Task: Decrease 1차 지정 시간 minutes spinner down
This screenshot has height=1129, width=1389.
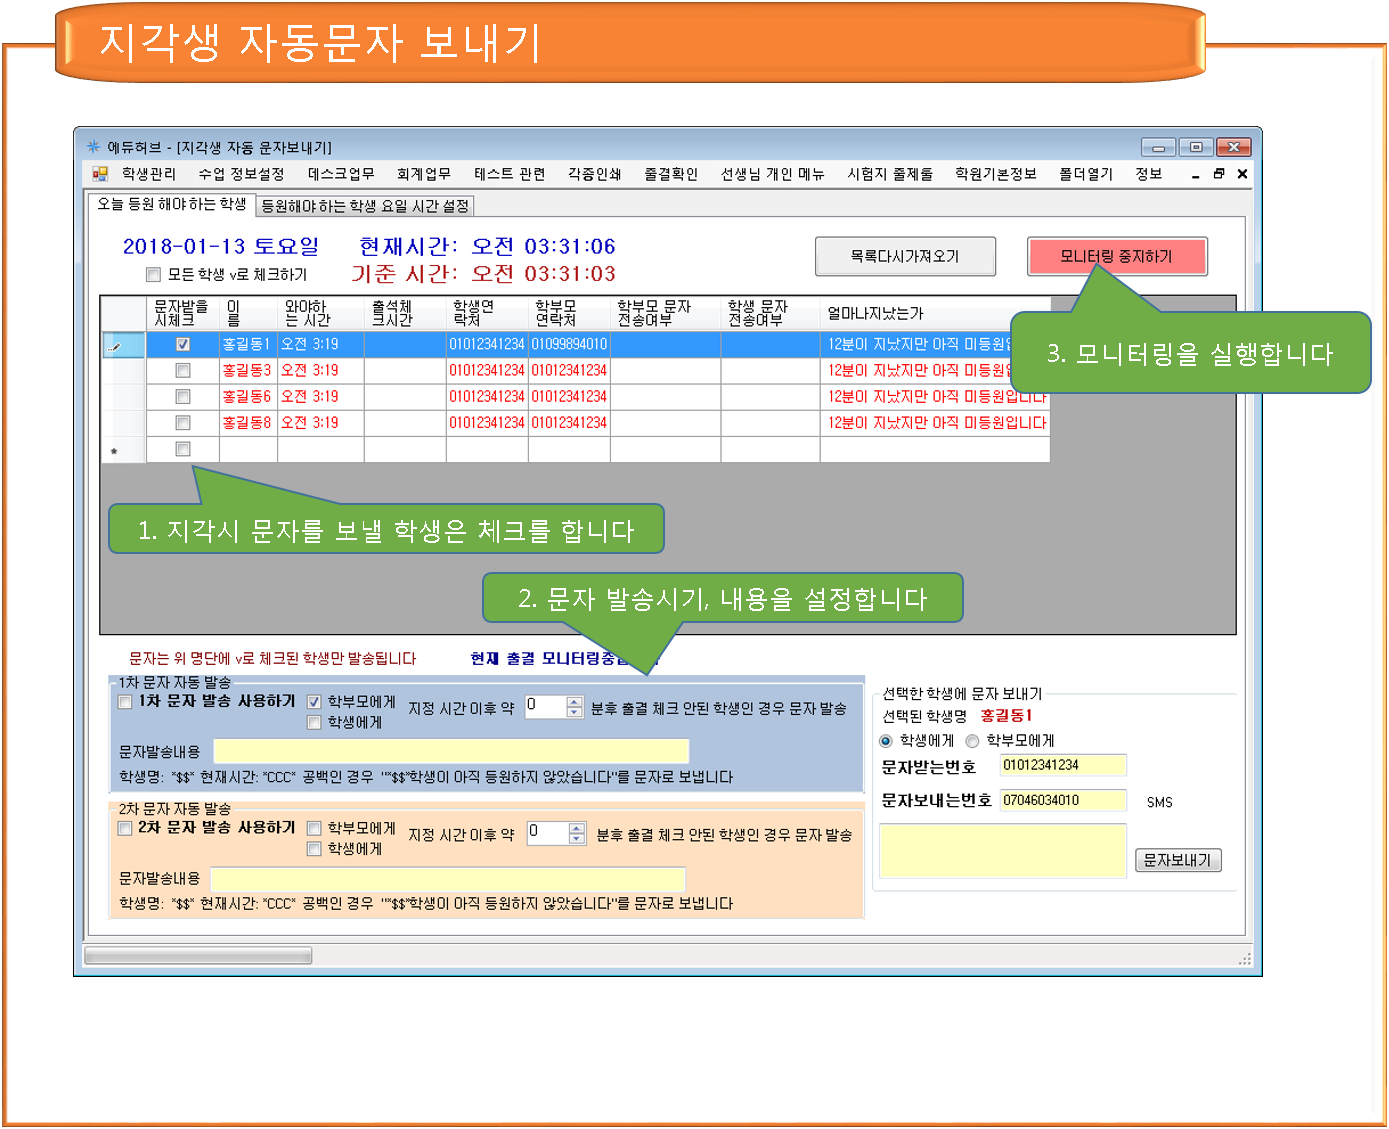Action: [575, 712]
